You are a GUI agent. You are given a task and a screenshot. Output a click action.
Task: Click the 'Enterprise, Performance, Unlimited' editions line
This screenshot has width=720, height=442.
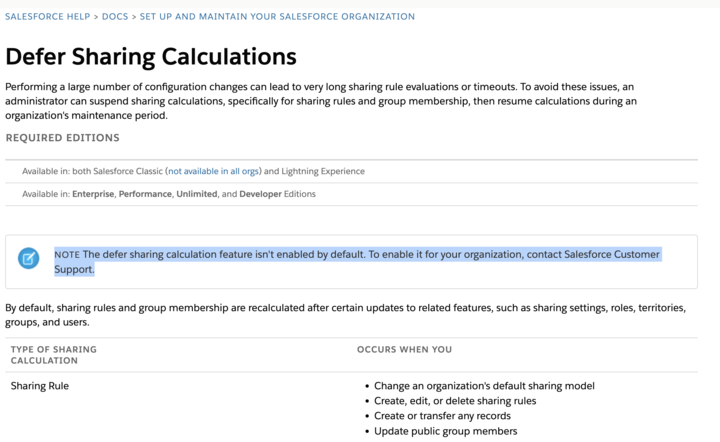pyautogui.click(x=169, y=194)
